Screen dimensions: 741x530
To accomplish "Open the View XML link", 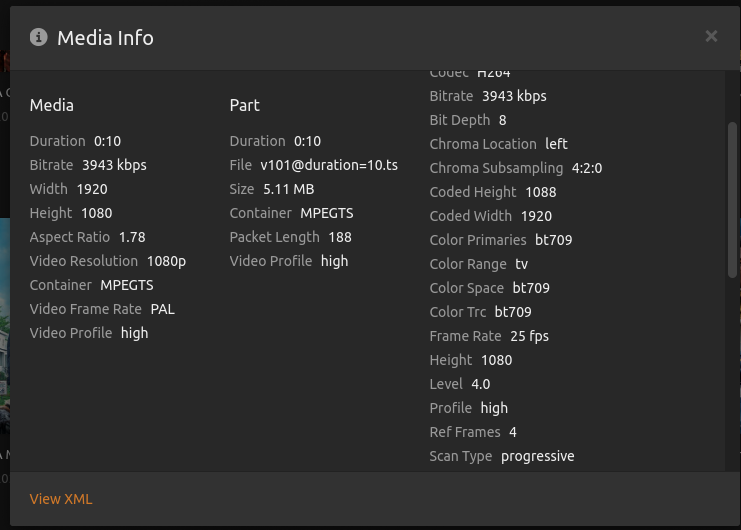I will (x=61, y=499).
